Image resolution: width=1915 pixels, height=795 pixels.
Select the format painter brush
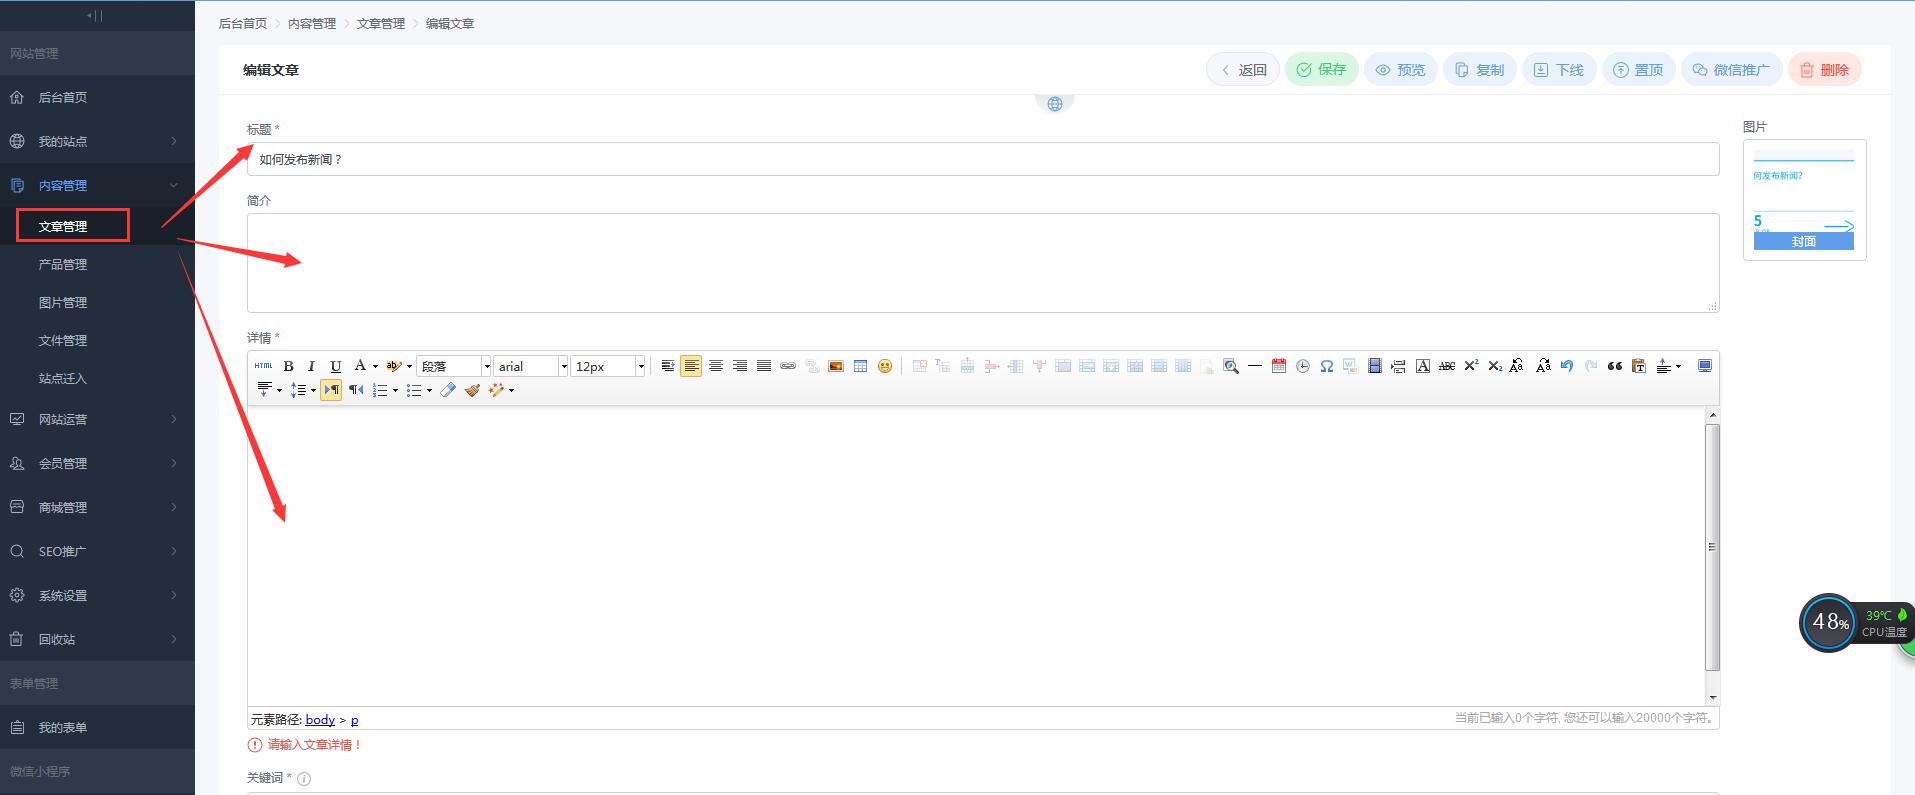click(x=472, y=390)
